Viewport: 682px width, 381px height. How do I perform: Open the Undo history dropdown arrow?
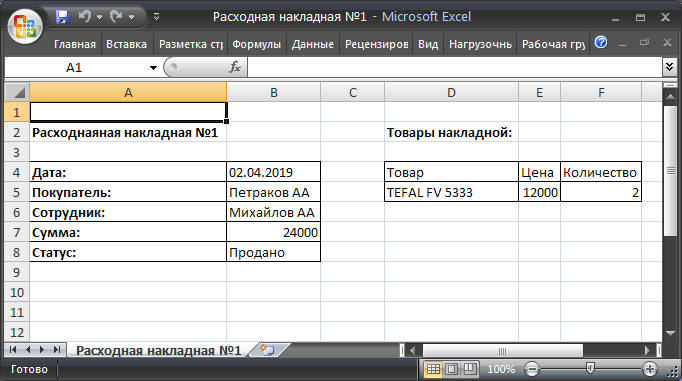[x=100, y=17]
